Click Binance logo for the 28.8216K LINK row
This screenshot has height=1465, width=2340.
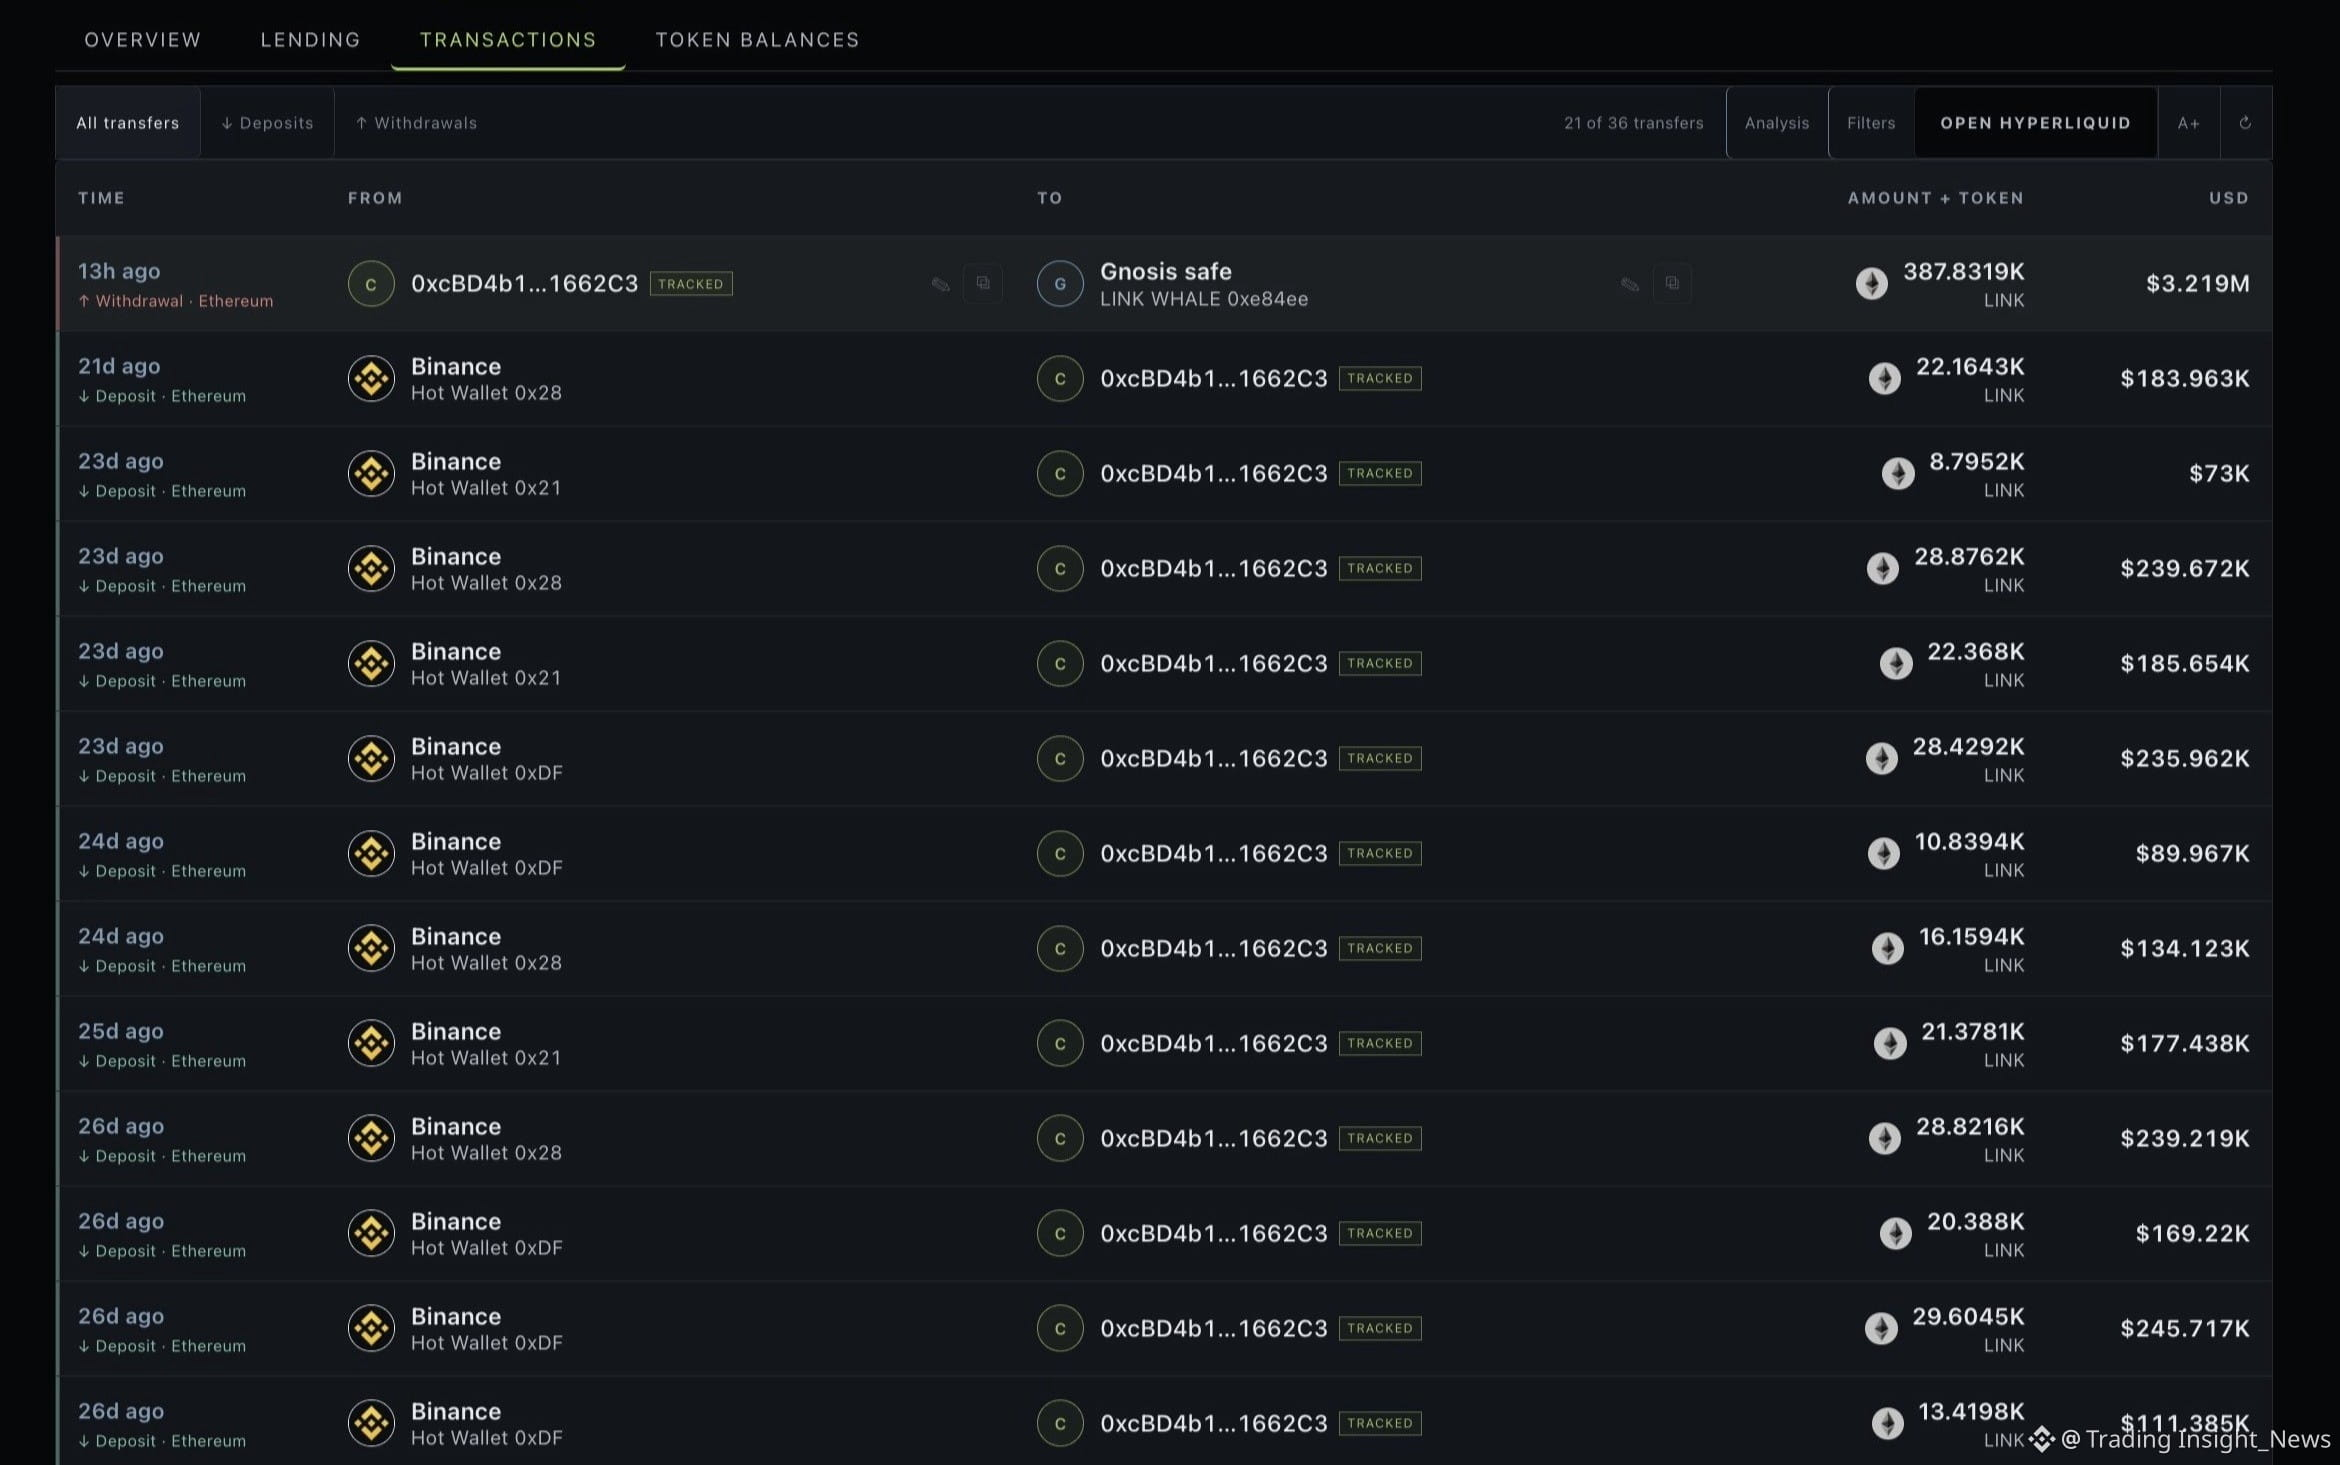[371, 1139]
